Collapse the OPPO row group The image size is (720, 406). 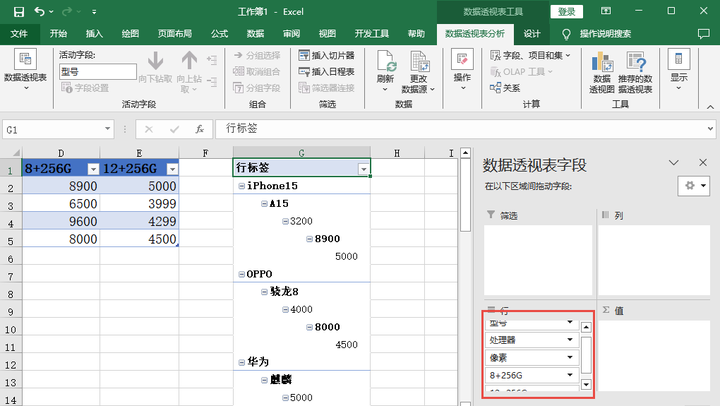(242, 274)
